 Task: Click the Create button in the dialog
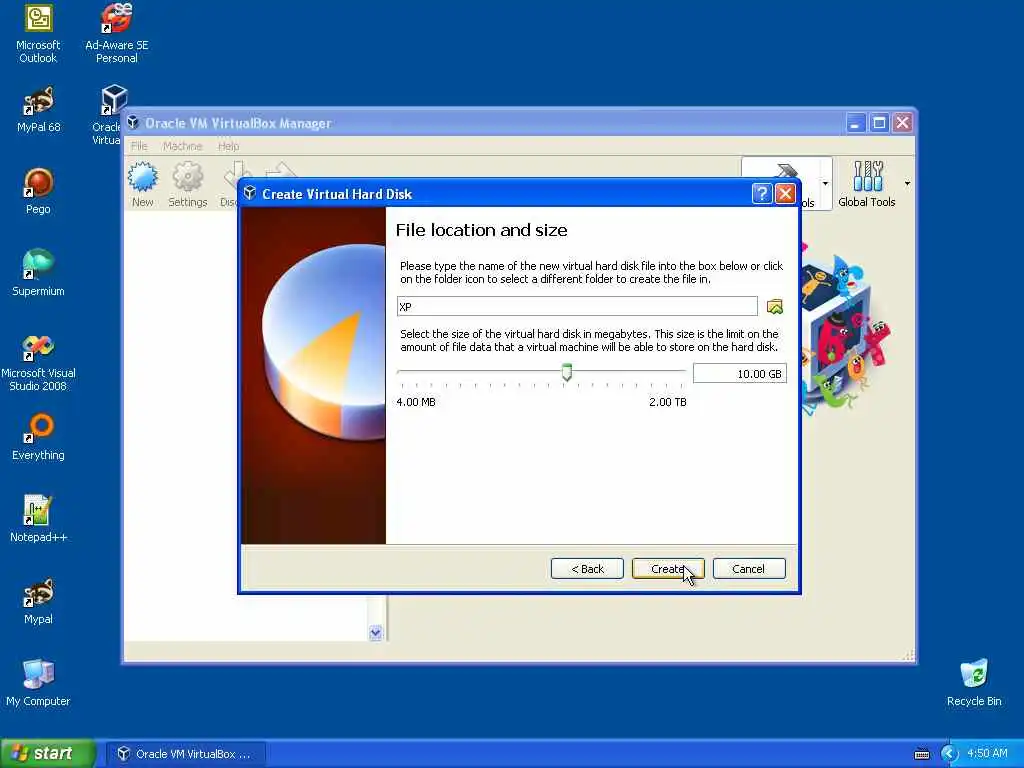(x=667, y=569)
